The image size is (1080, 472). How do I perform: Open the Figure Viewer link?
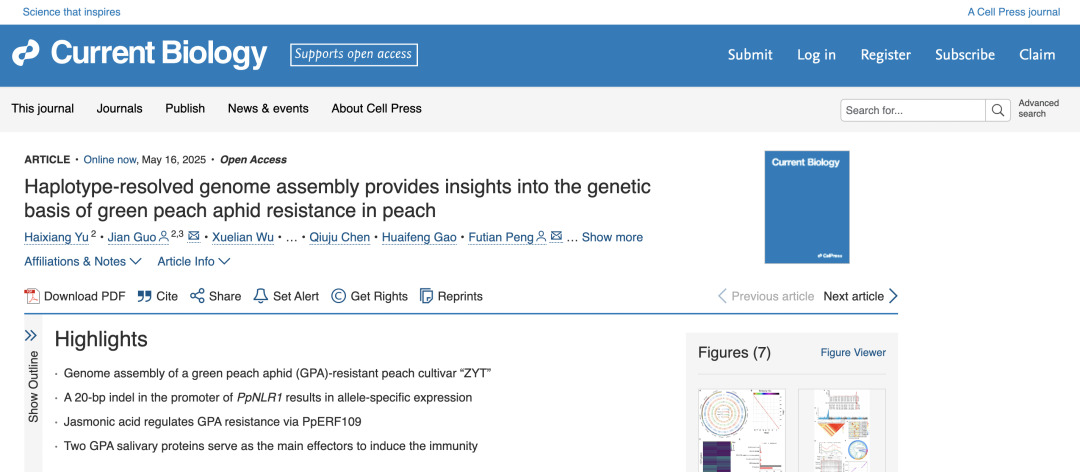[852, 352]
